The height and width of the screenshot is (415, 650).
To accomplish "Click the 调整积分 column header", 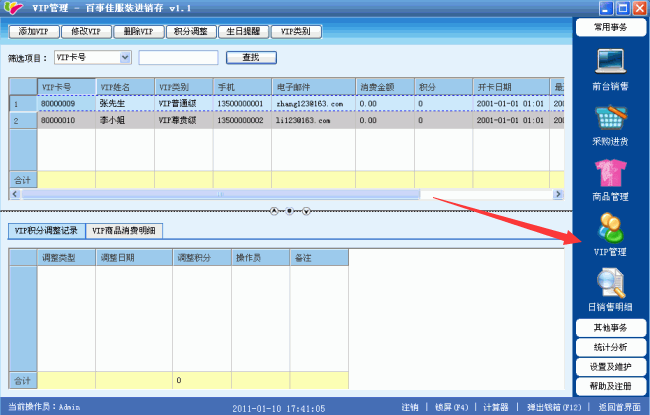I will pyautogui.click(x=202, y=257).
